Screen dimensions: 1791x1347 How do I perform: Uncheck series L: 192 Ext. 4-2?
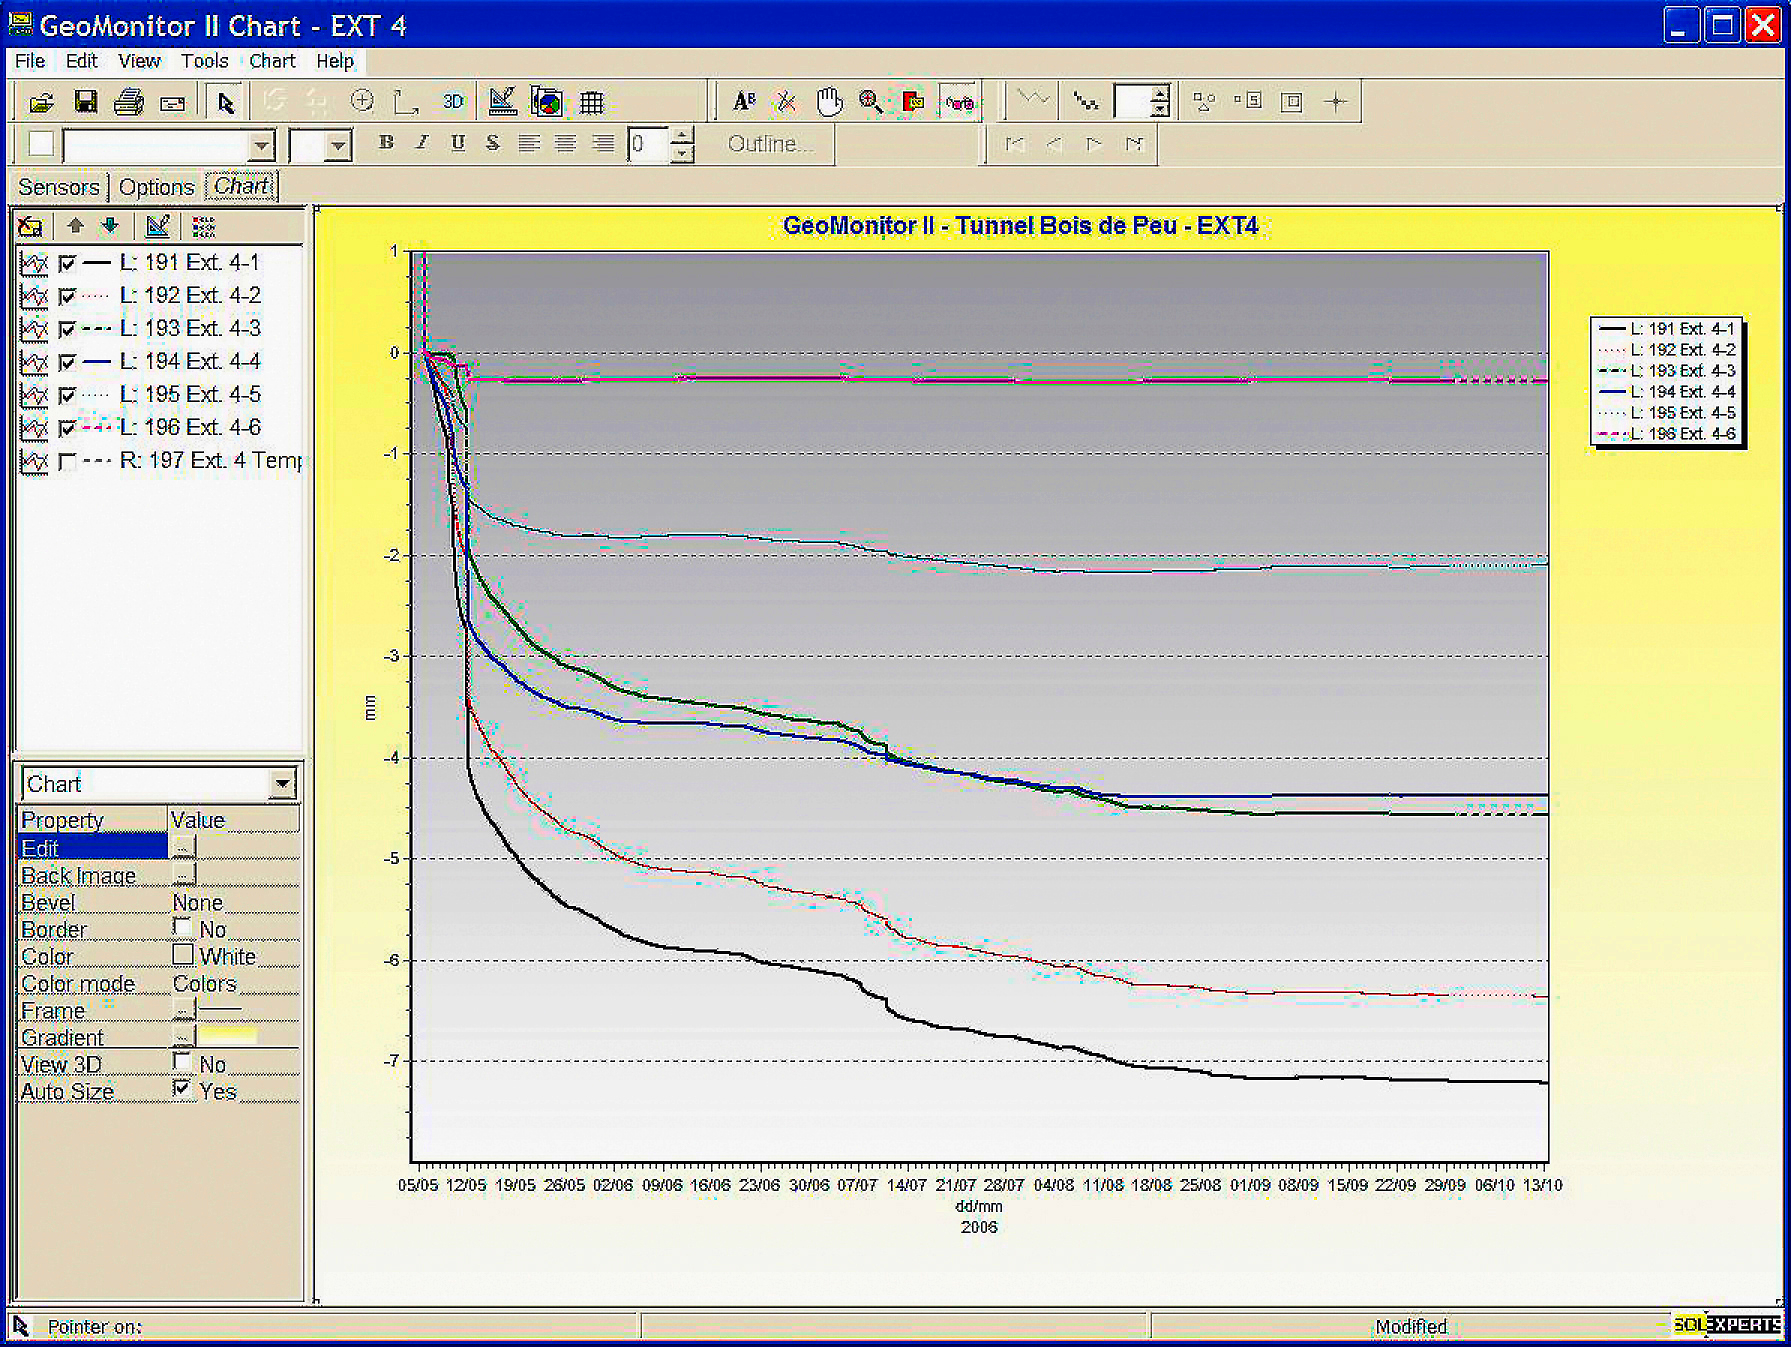point(68,297)
